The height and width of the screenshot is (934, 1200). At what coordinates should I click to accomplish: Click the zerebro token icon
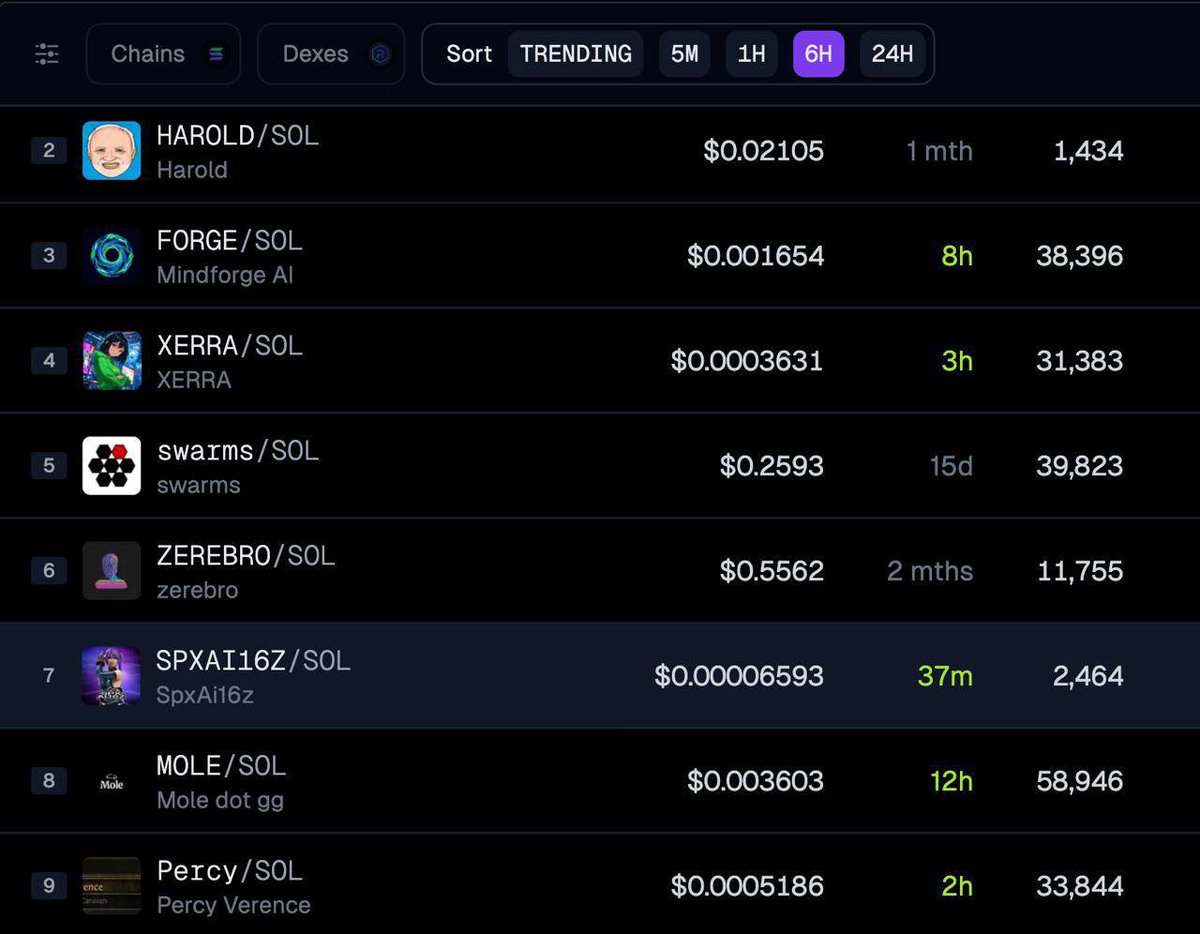click(111, 571)
